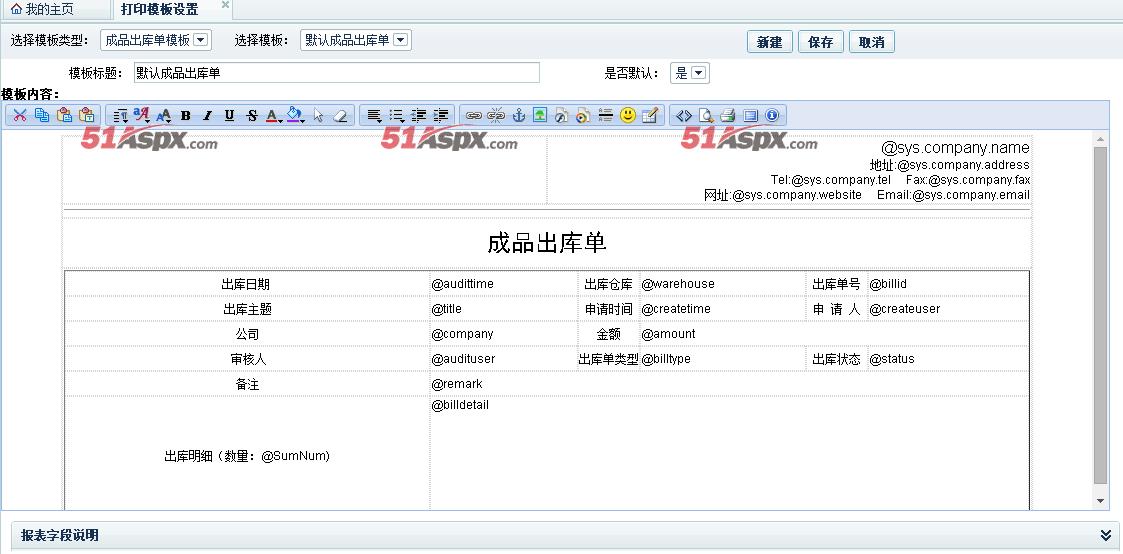Click the printer icon in the toolbar
This screenshot has height=554, width=1123.
(728, 115)
